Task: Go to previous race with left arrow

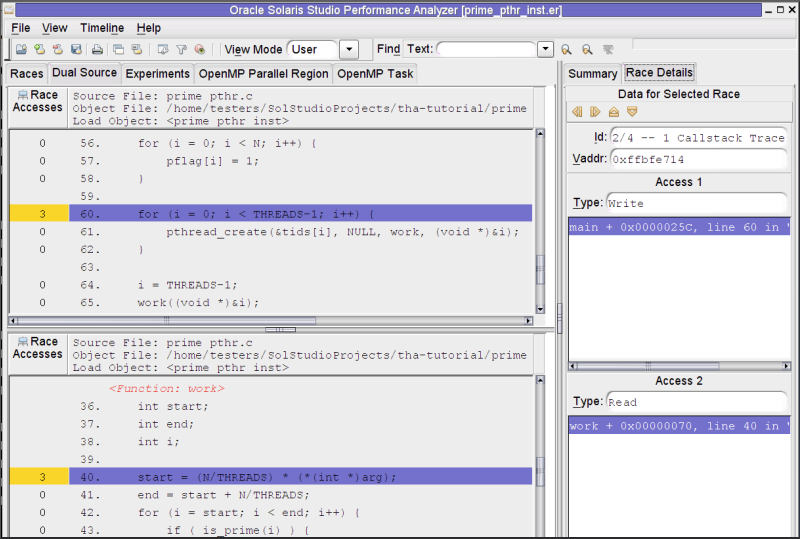Action: [x=577, y=112]
